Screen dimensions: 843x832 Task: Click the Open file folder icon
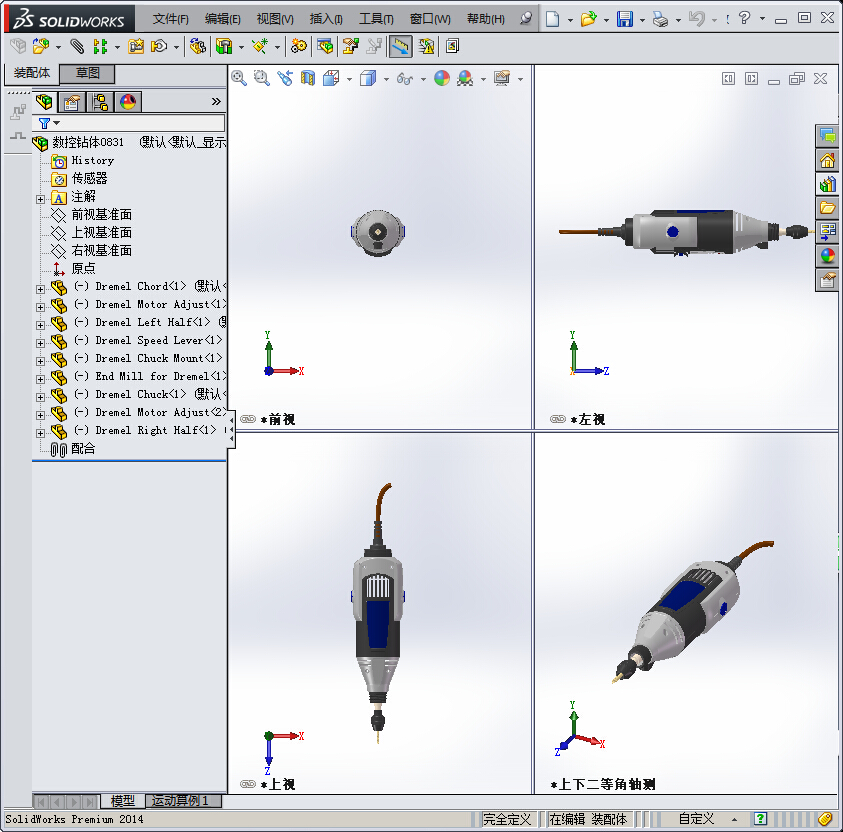589,19
